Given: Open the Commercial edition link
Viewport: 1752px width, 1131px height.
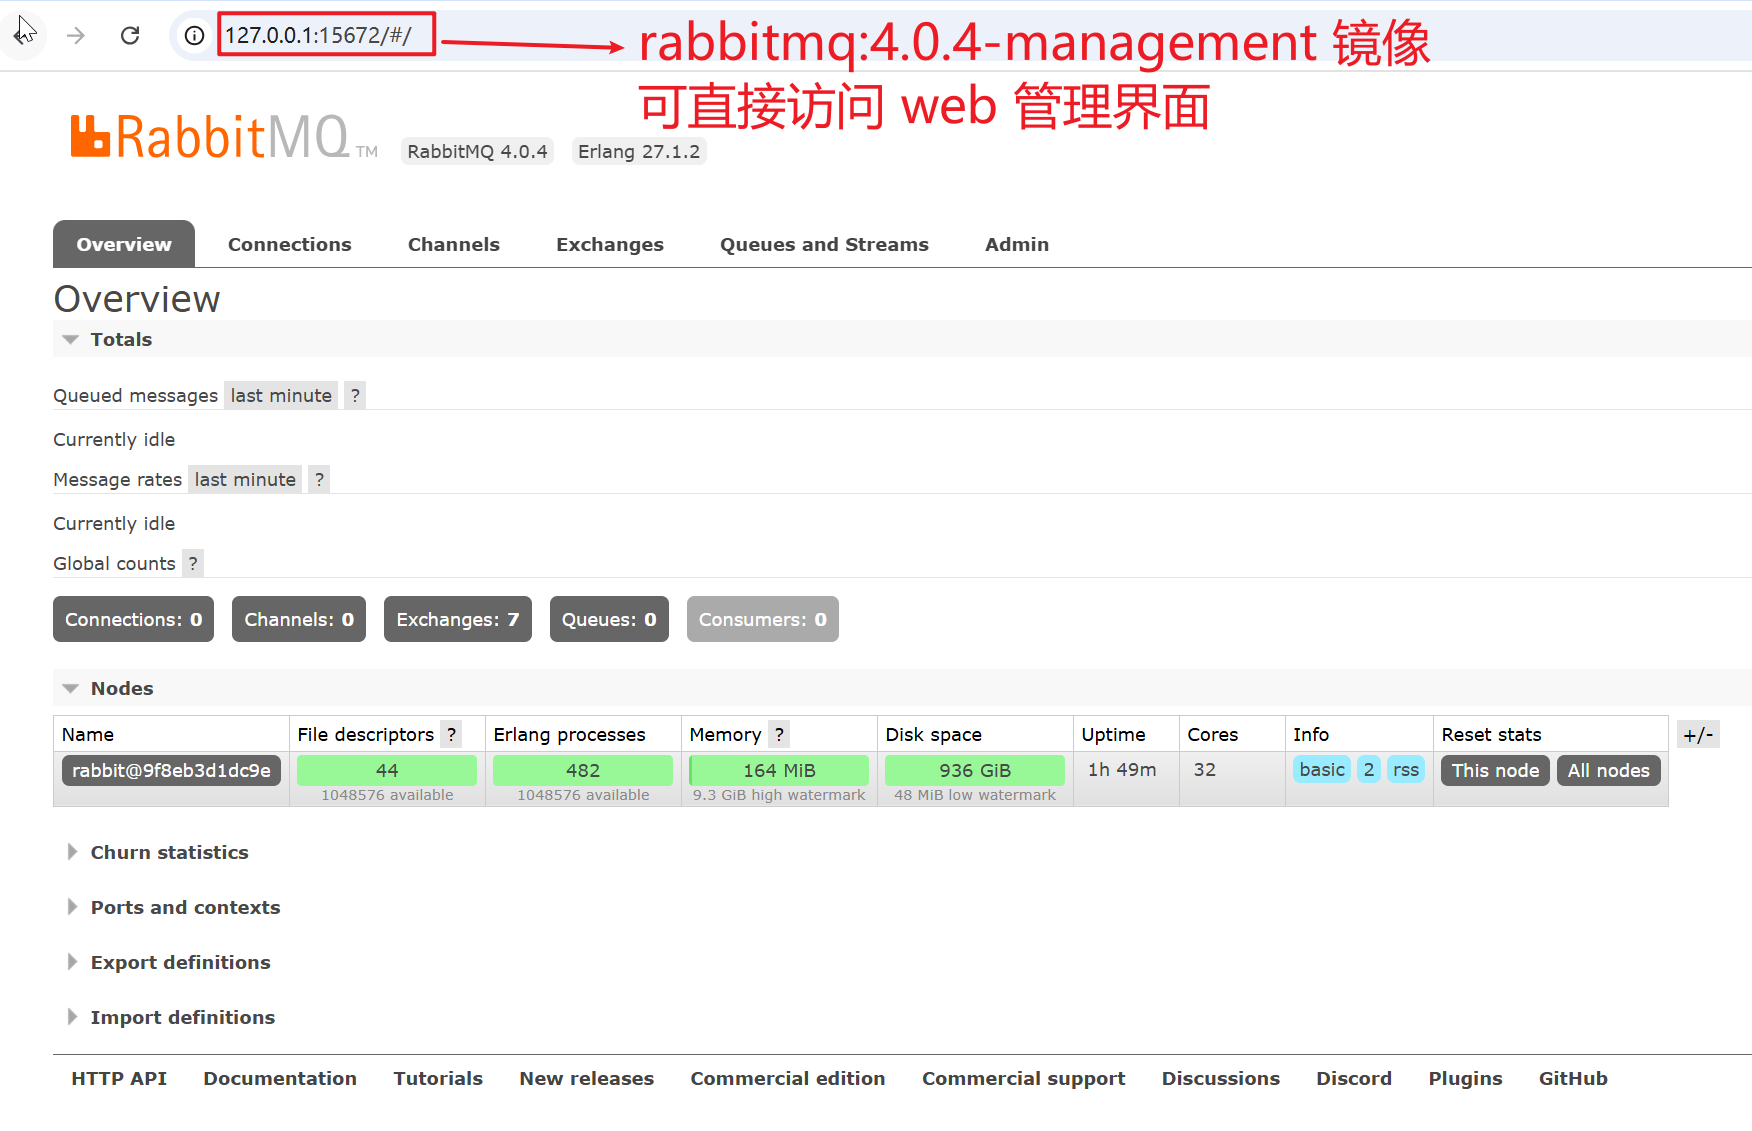Looking at the screenshot, I should [788, 1078].
